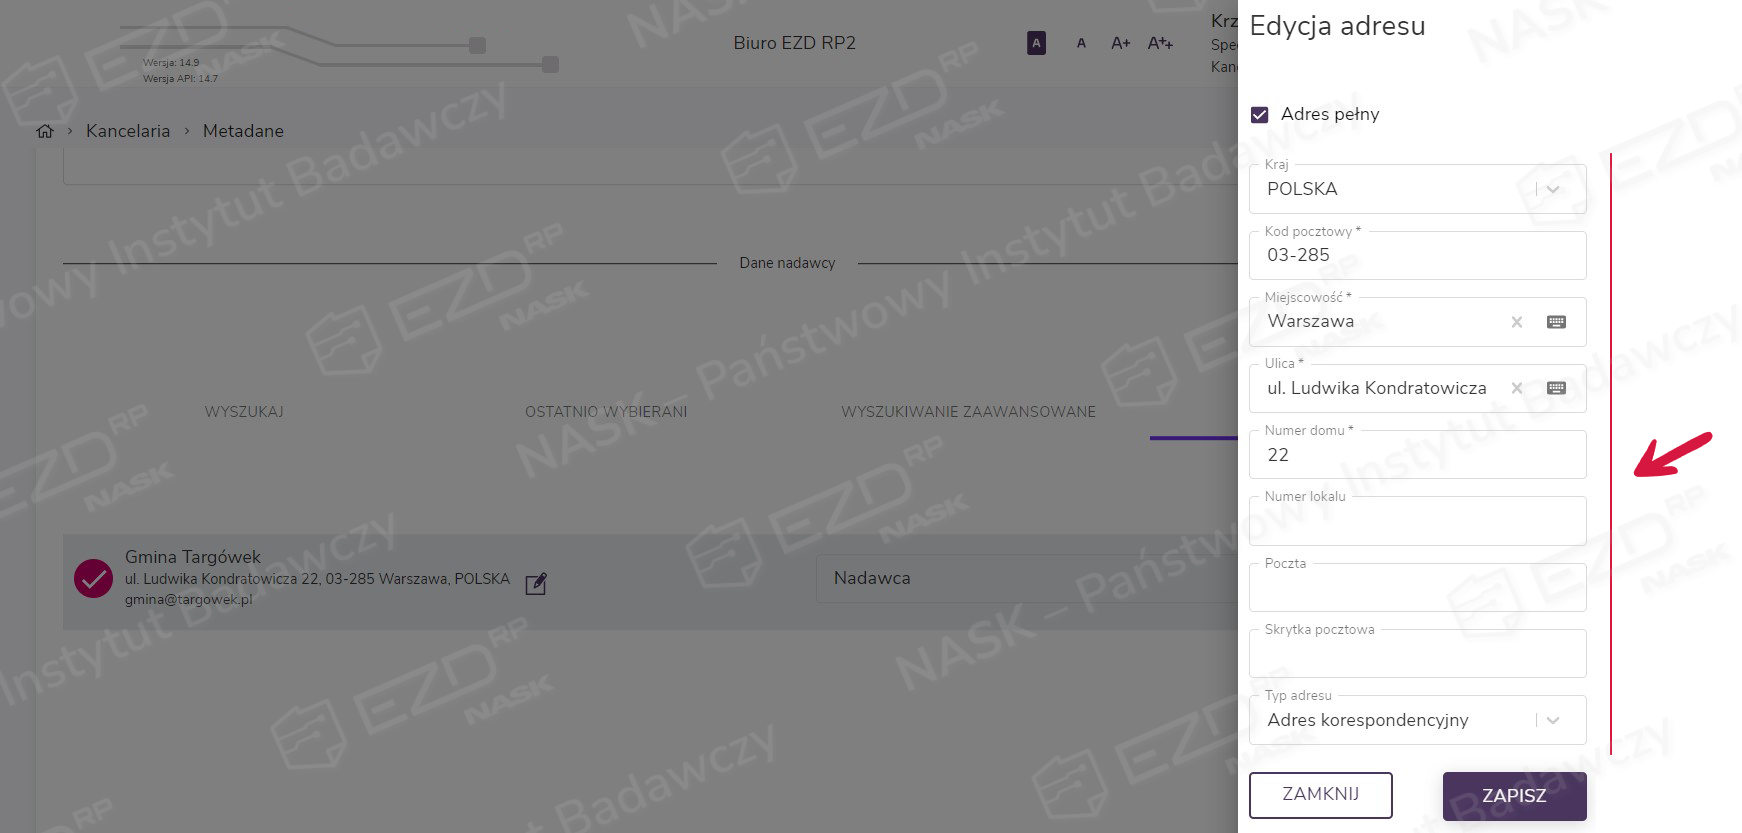Set font size to A+
1742x833 pixels.
pyautogui.click(x=1120, y=43)
